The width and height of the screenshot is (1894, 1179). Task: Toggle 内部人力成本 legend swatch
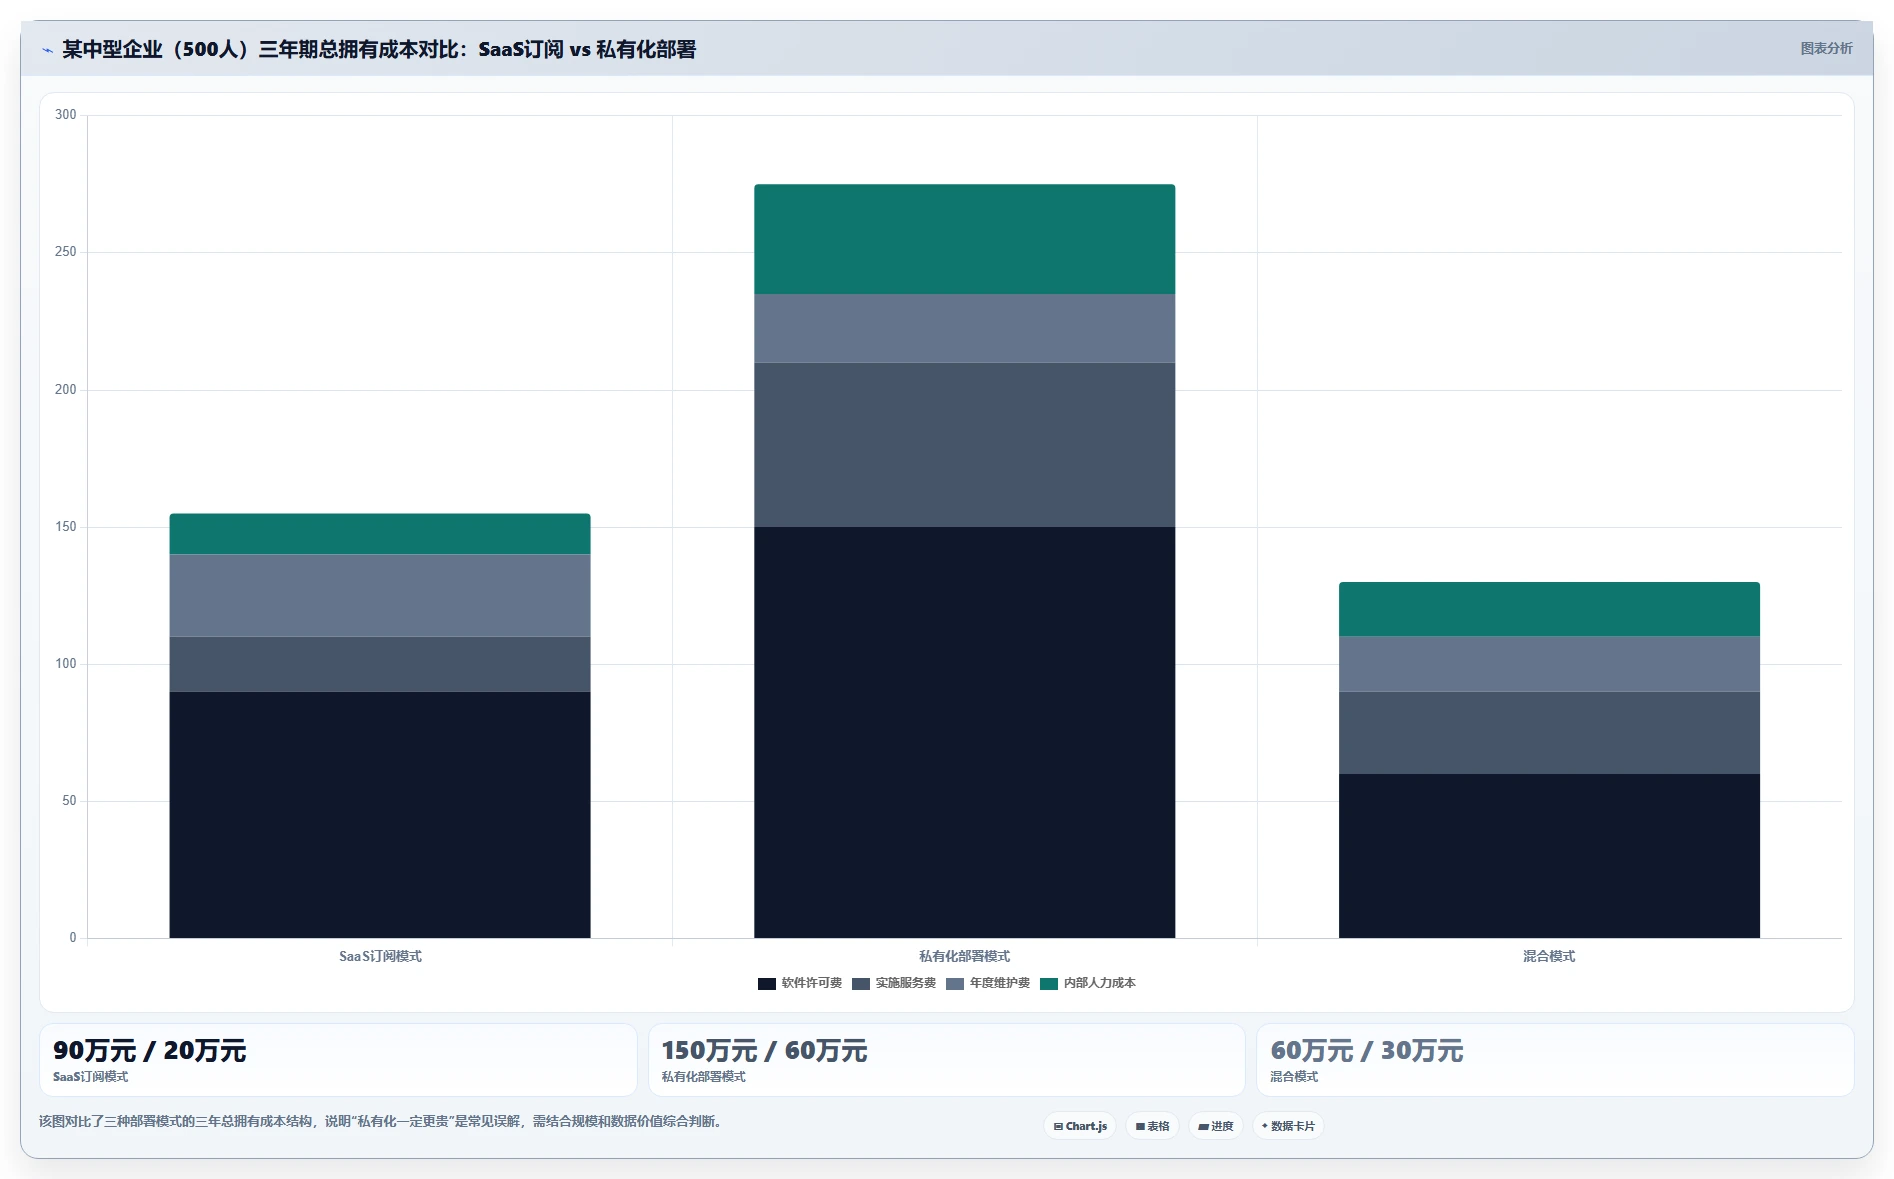pyautogui.click(x=1049, y=984)
